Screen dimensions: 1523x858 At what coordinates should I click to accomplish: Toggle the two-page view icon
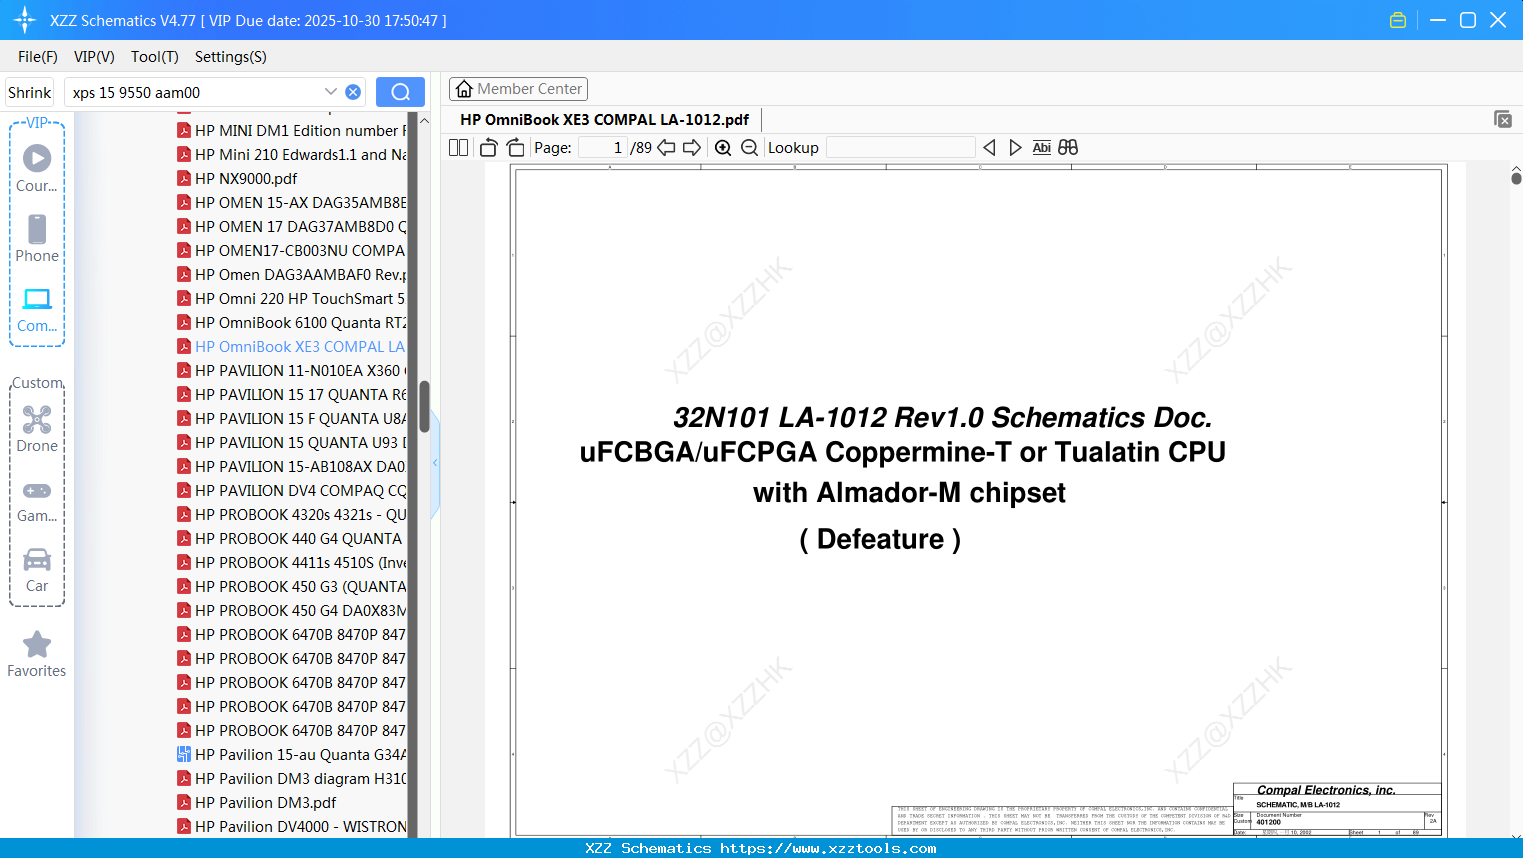coord(458,148)
